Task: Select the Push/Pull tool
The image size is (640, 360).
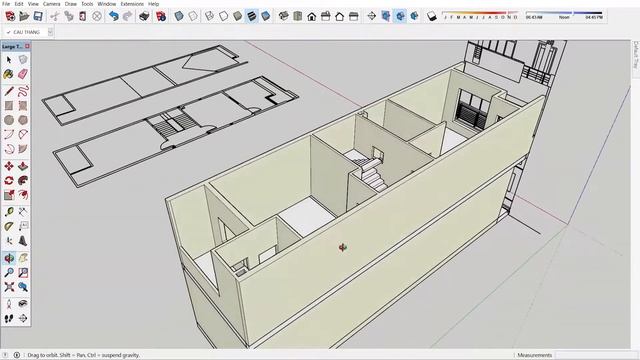Action: pos(23,166)
